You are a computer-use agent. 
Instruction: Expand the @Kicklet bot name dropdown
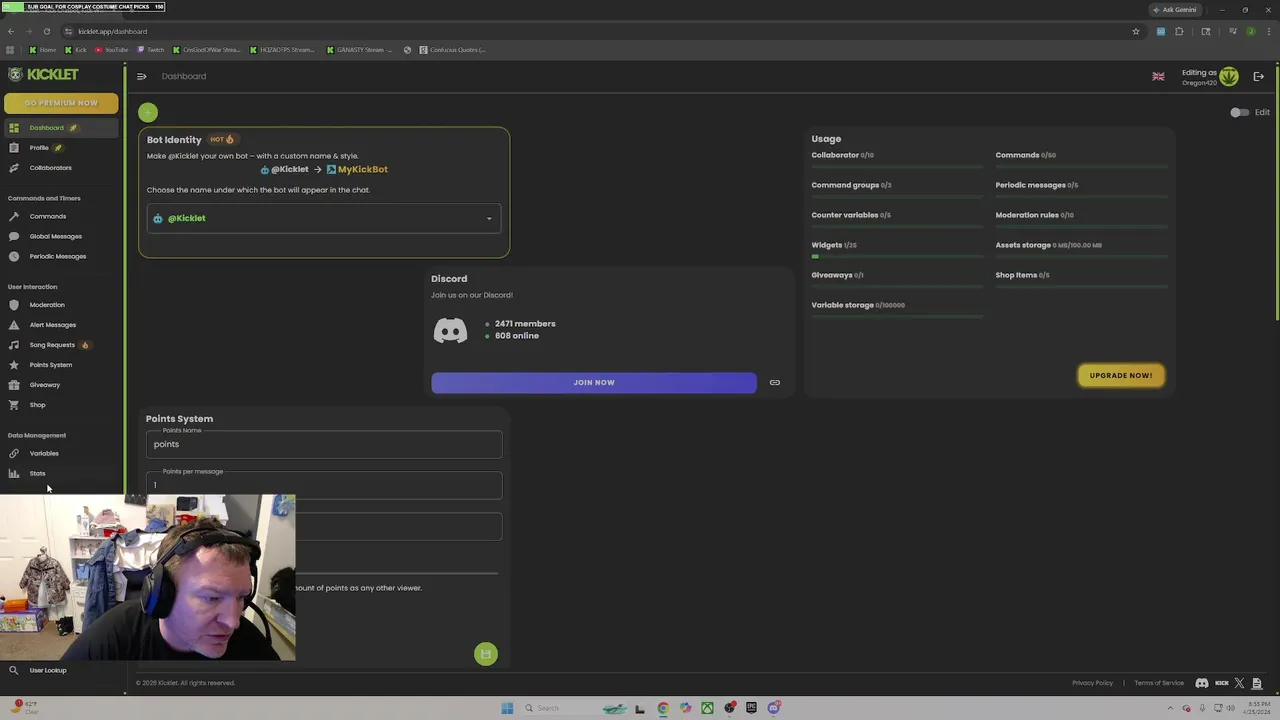pyautogui.click(x=325, y=218)
